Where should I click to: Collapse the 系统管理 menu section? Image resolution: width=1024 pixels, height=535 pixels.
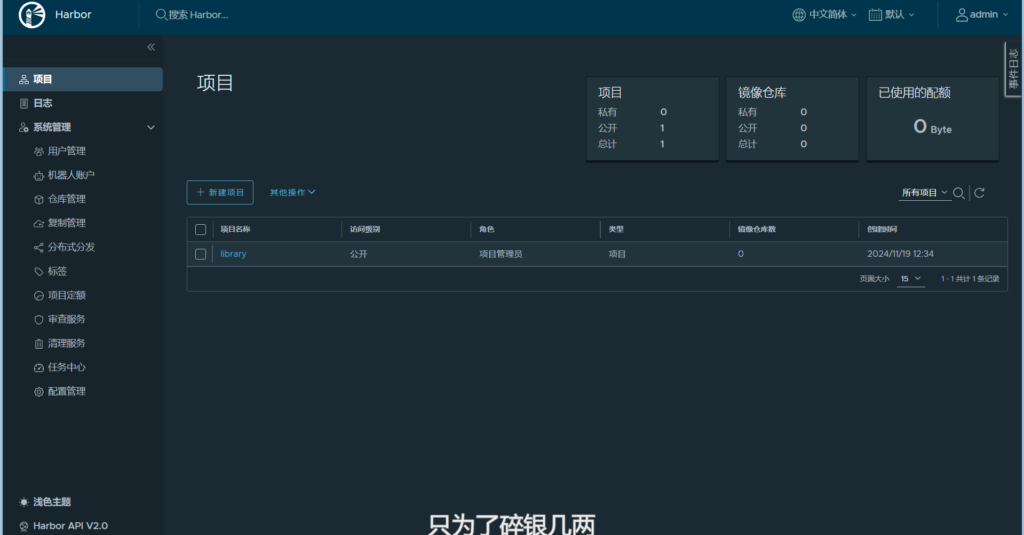click(x=151, y=127)
